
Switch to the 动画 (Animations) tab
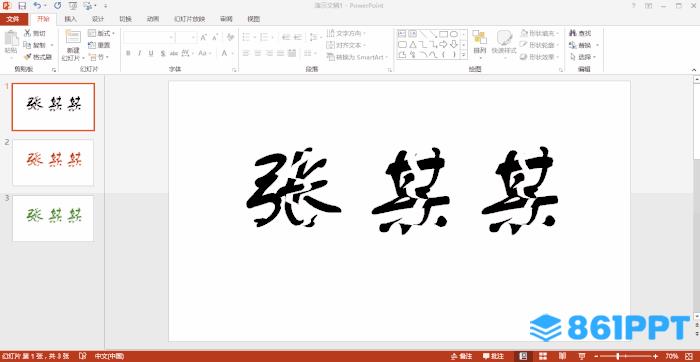point(153,19)
